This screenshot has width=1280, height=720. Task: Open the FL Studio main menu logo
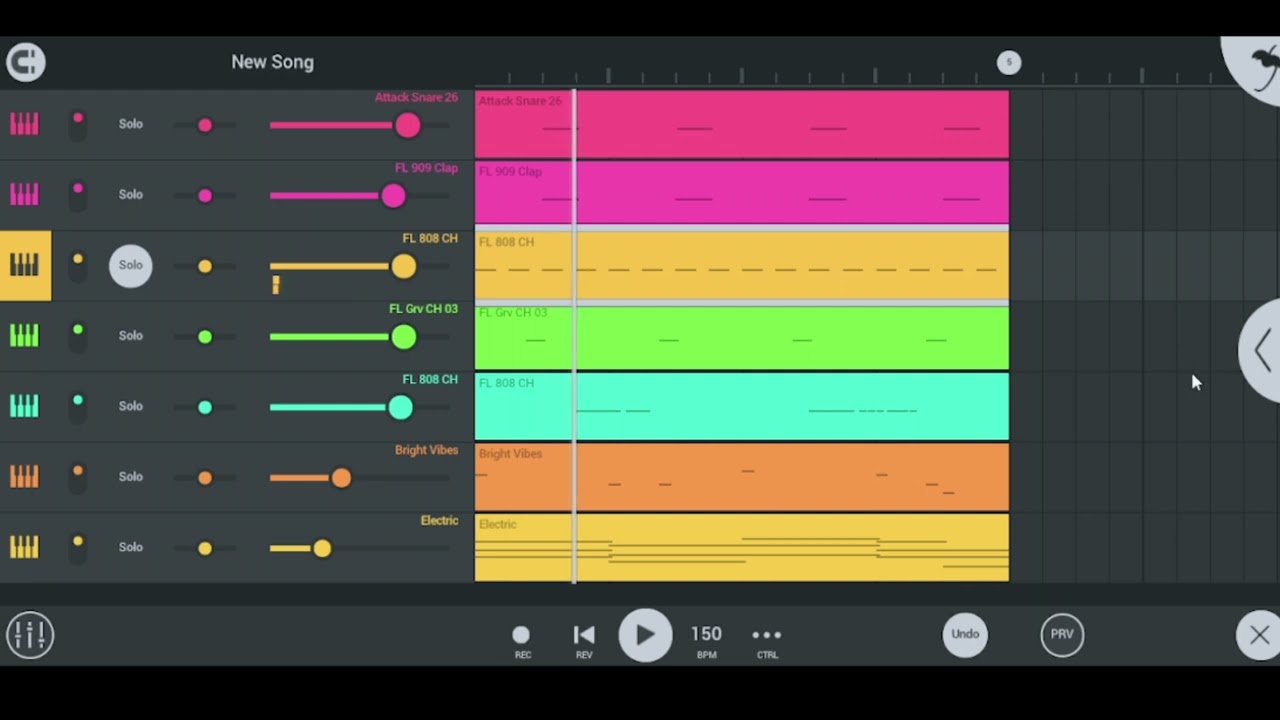[26, 62]
